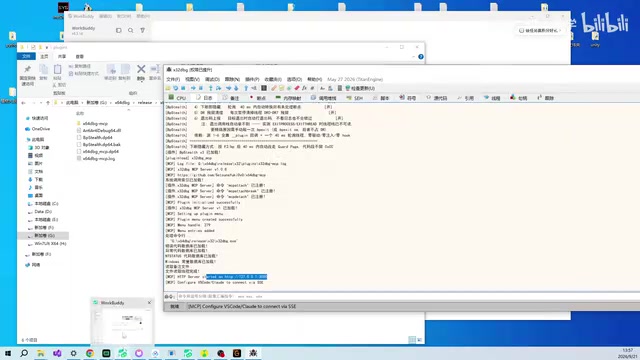Select the 查看 tab in File Explorer ribbon
This screenshot has width=640, height=360.
80,56
